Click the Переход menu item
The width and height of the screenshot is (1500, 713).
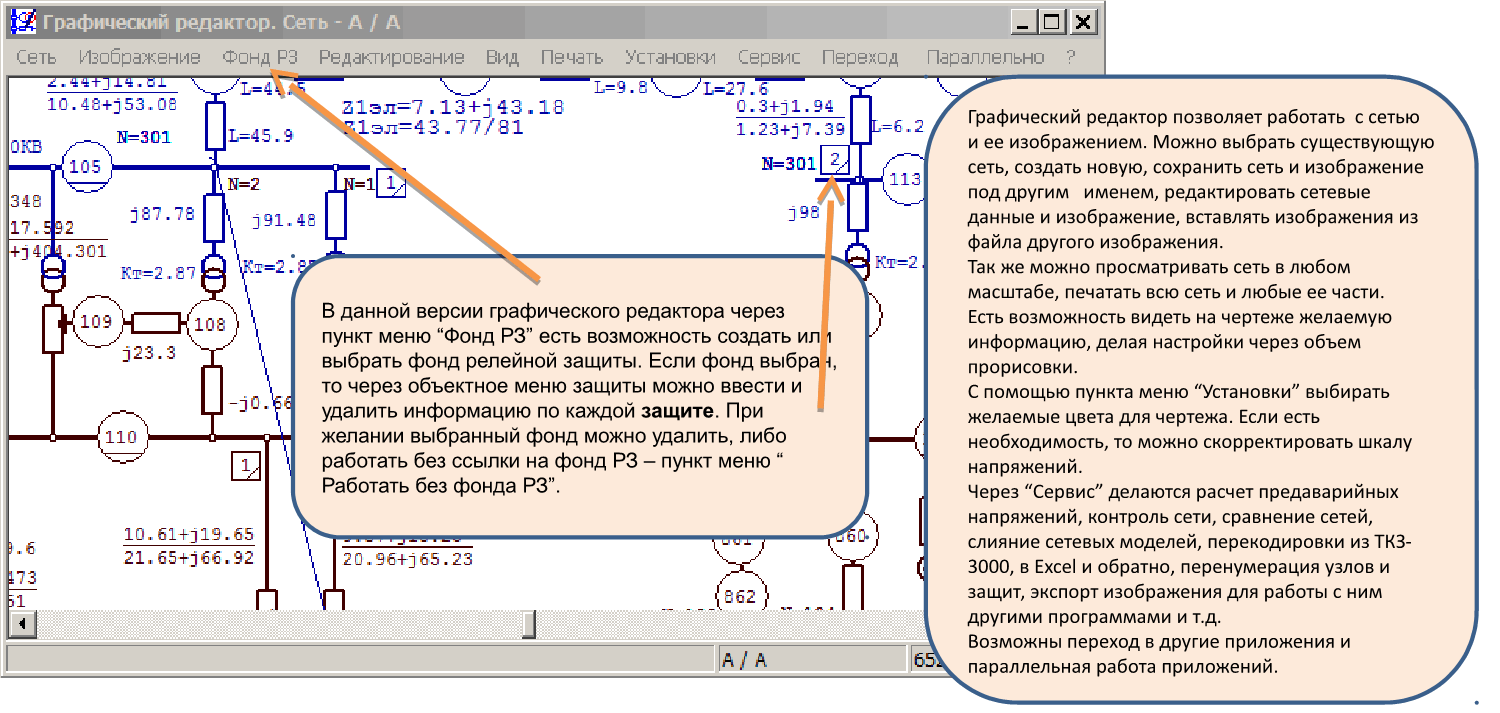860,57
